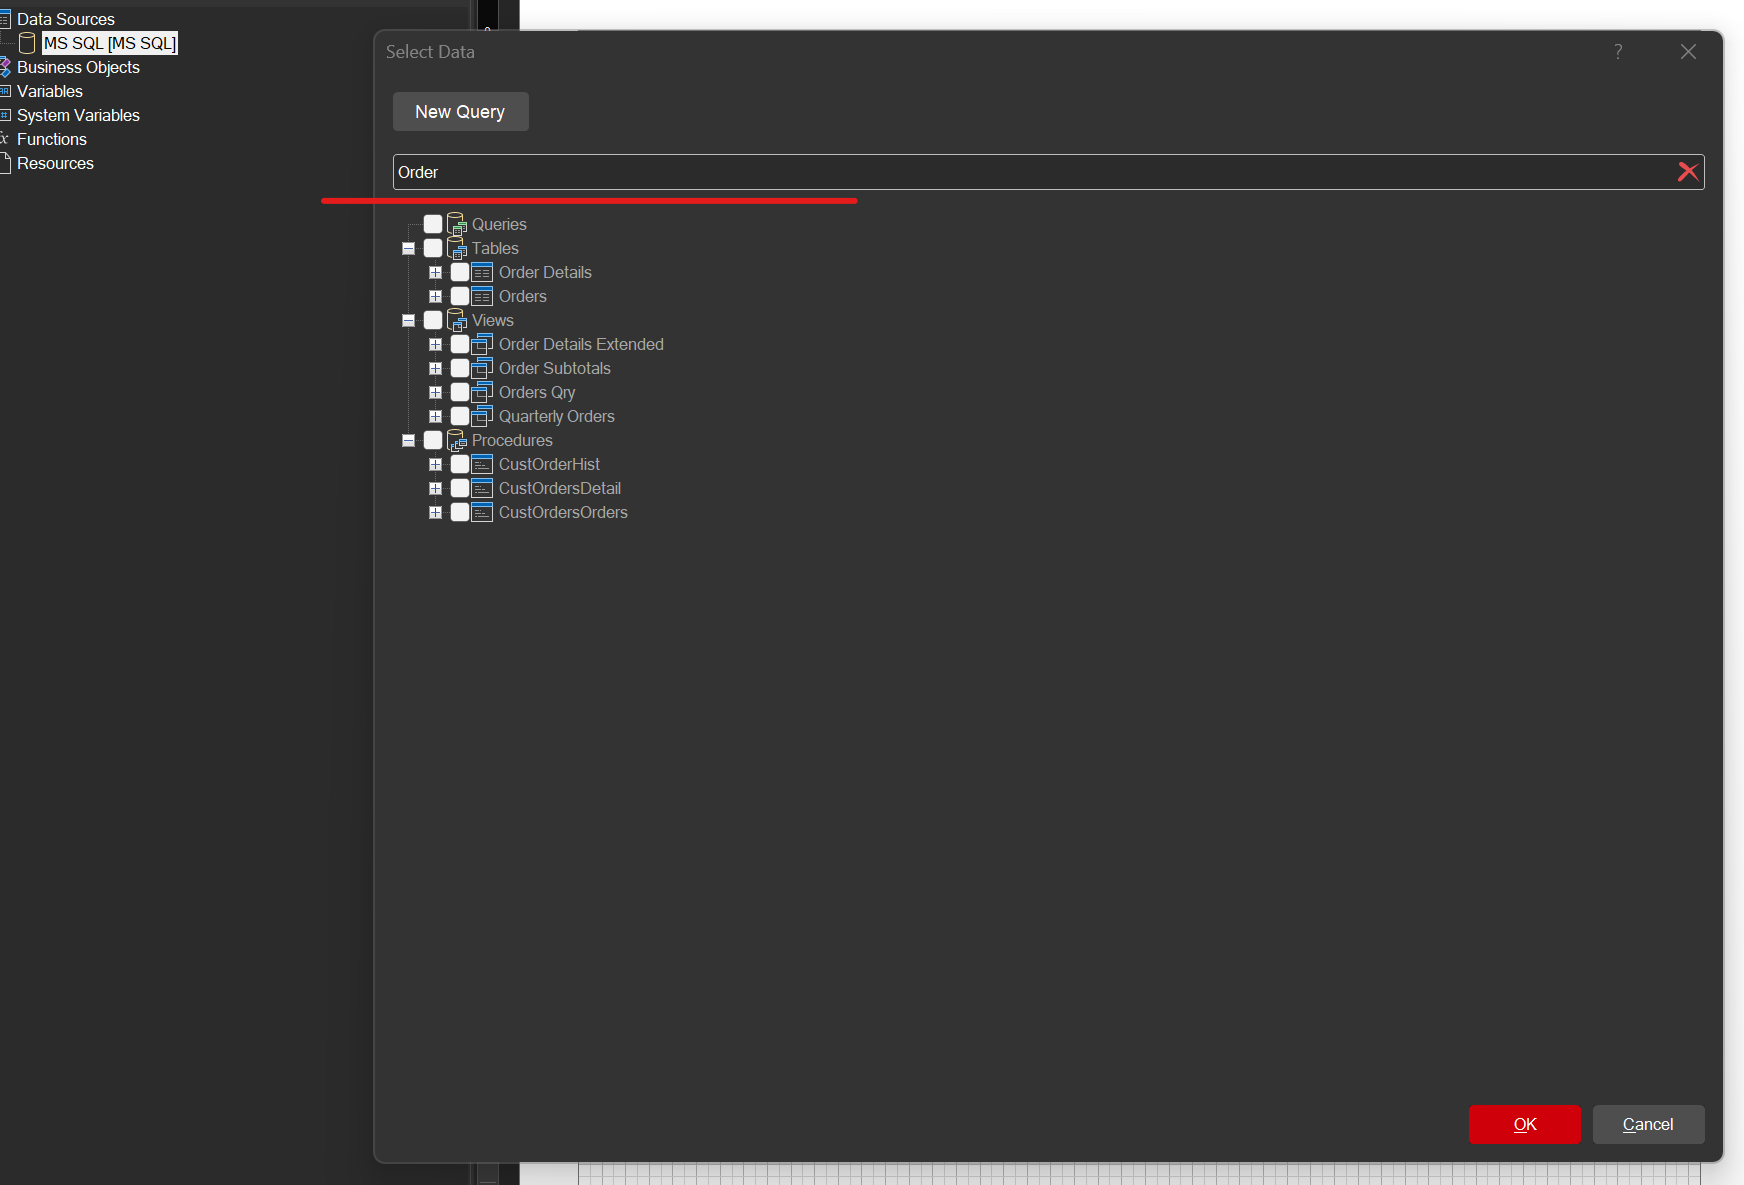Click the Resources page icon
This screenshot has height=1185, width=1744.
pos(5,163)
